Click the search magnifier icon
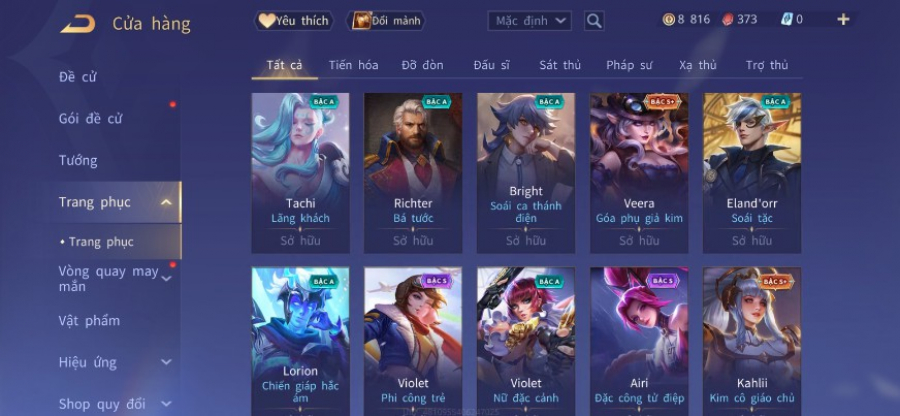 coord(594,21)
